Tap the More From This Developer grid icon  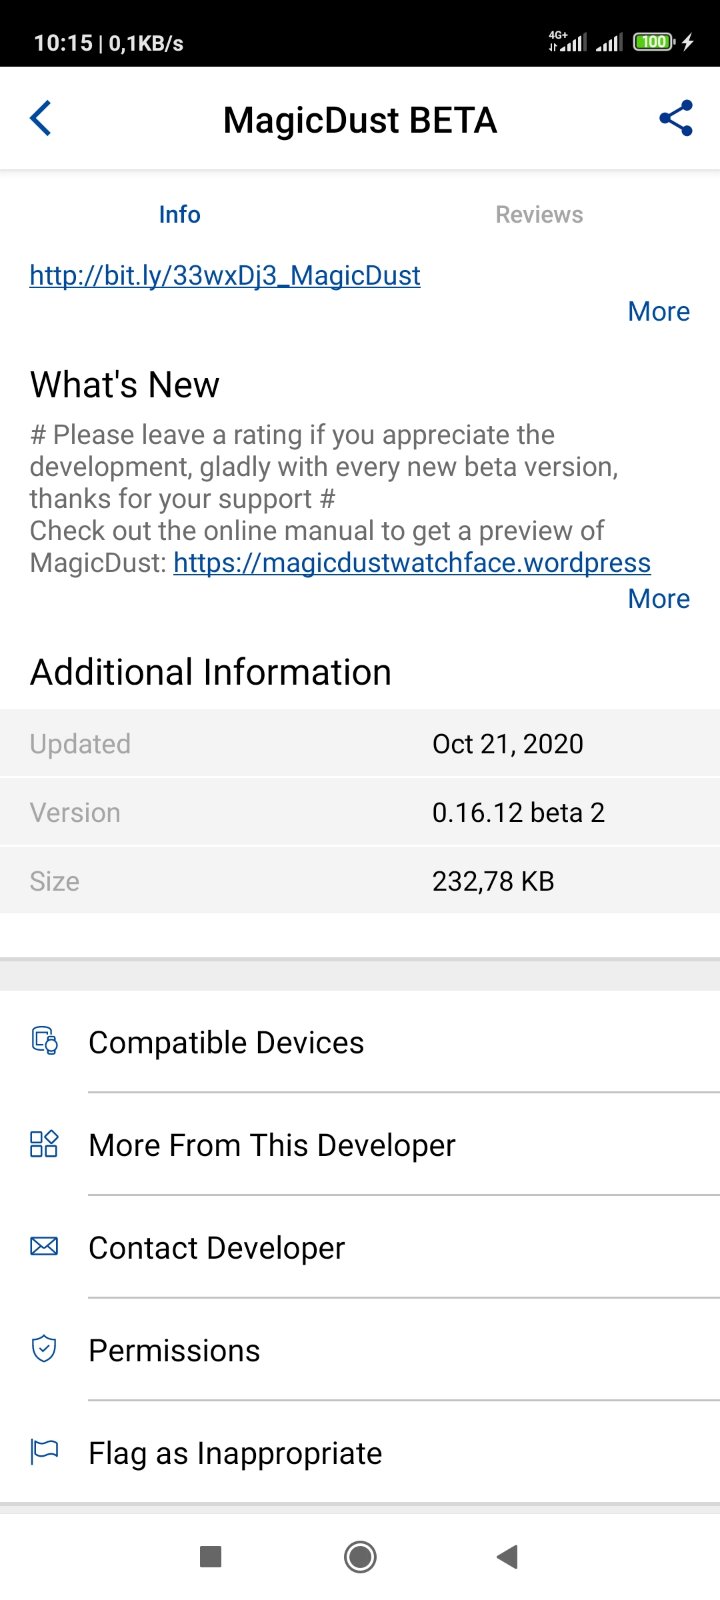tap(45, 1144)
